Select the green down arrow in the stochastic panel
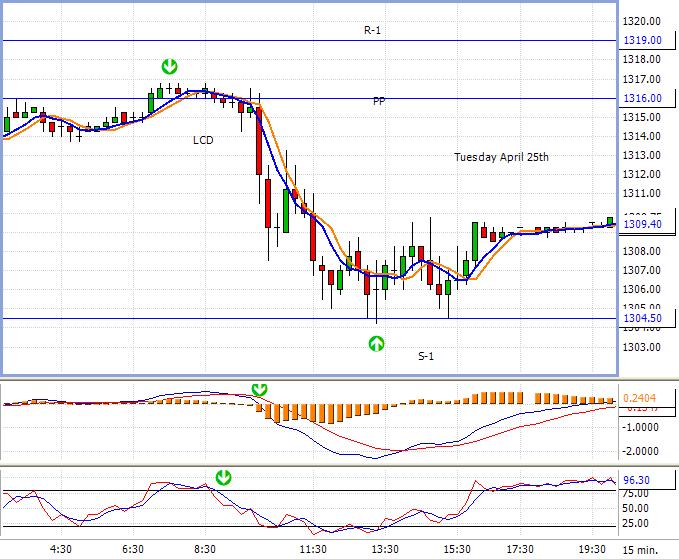 coord(224,477)
